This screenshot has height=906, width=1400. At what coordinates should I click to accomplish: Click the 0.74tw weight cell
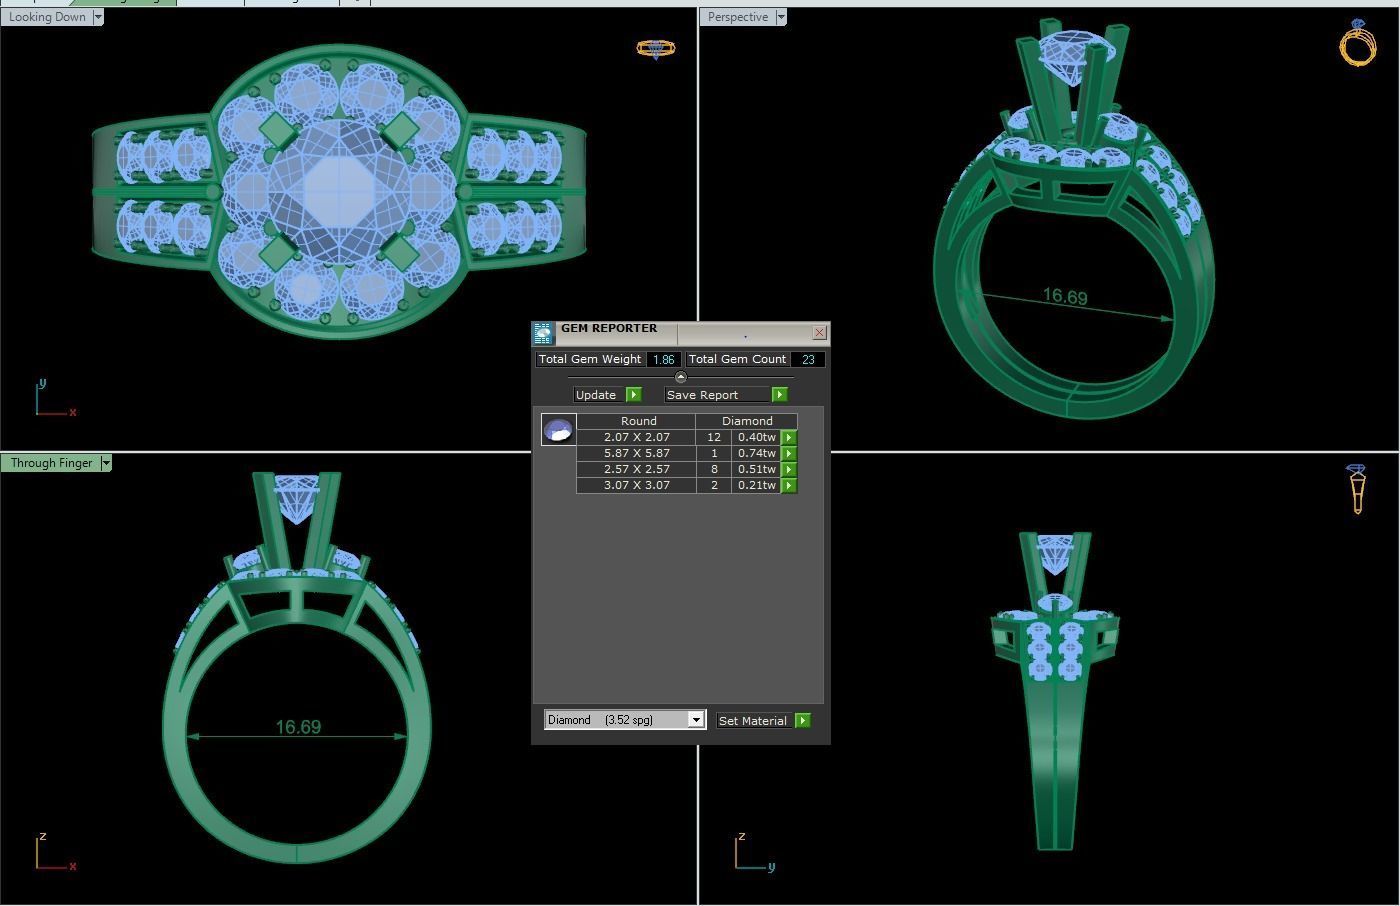[x=757, y=453]
